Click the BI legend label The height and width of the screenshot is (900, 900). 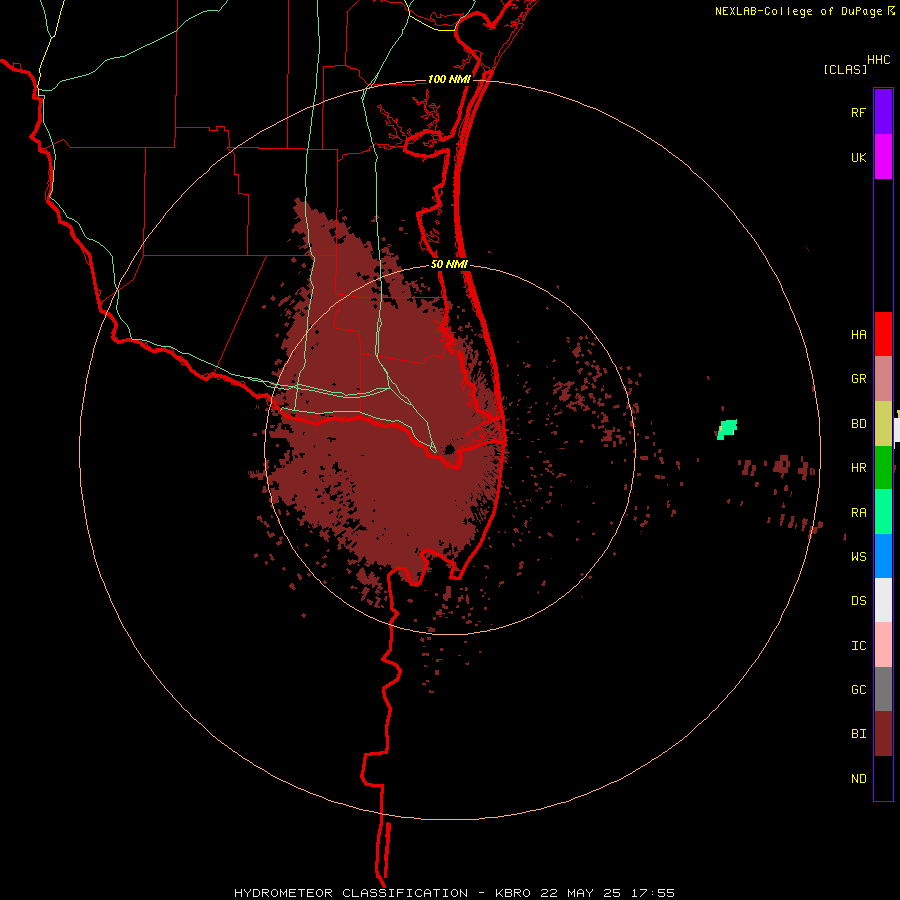coord(858,734)
